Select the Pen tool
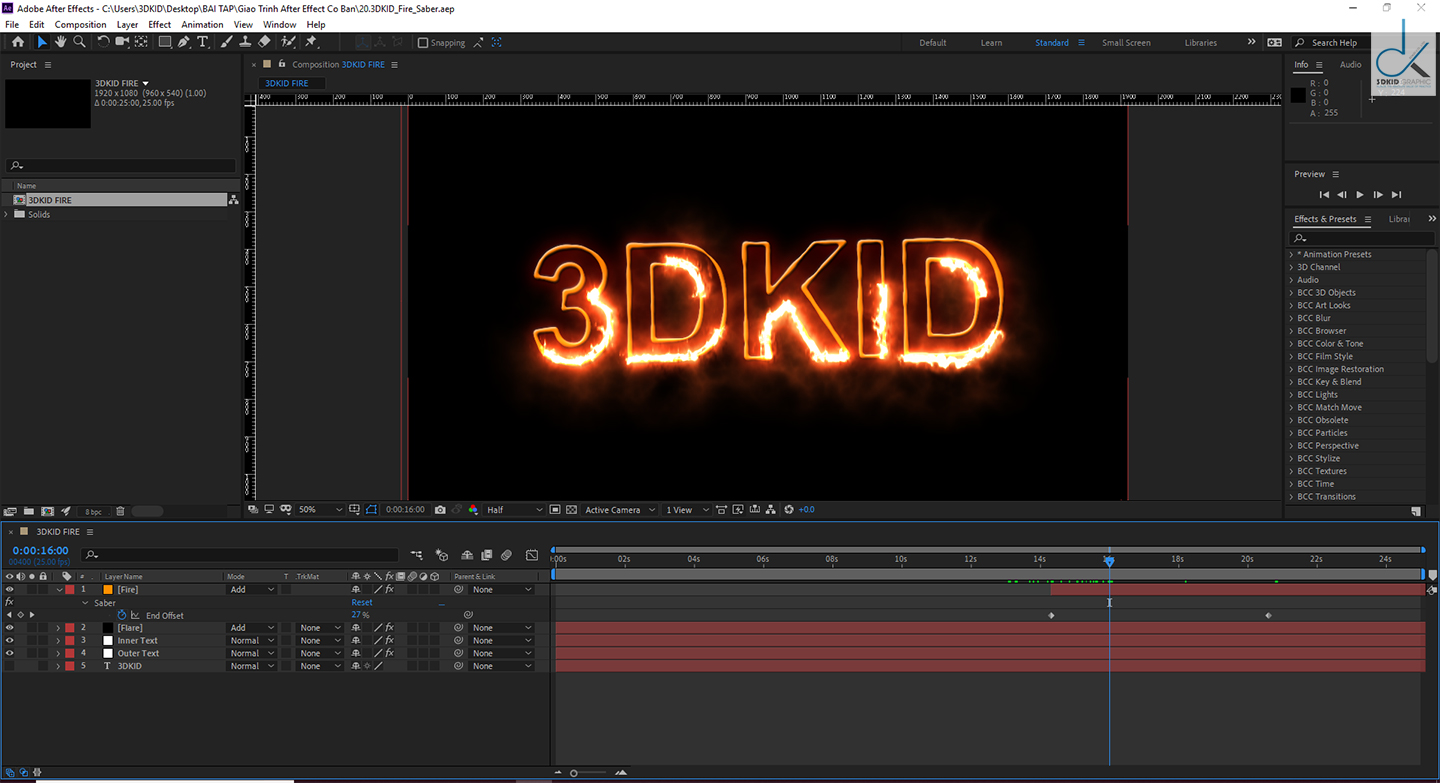The image size is (1440, 783). pos(184,41)
